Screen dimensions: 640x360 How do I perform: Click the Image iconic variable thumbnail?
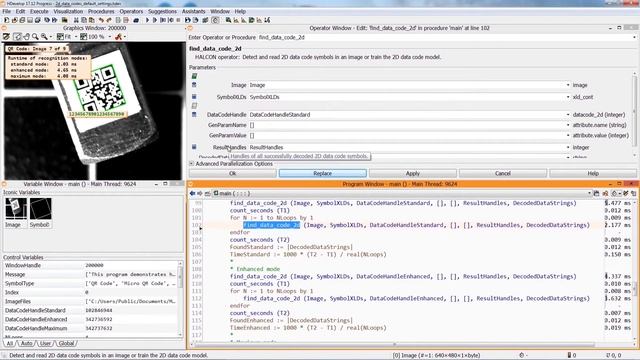click(x=16, y=209)
